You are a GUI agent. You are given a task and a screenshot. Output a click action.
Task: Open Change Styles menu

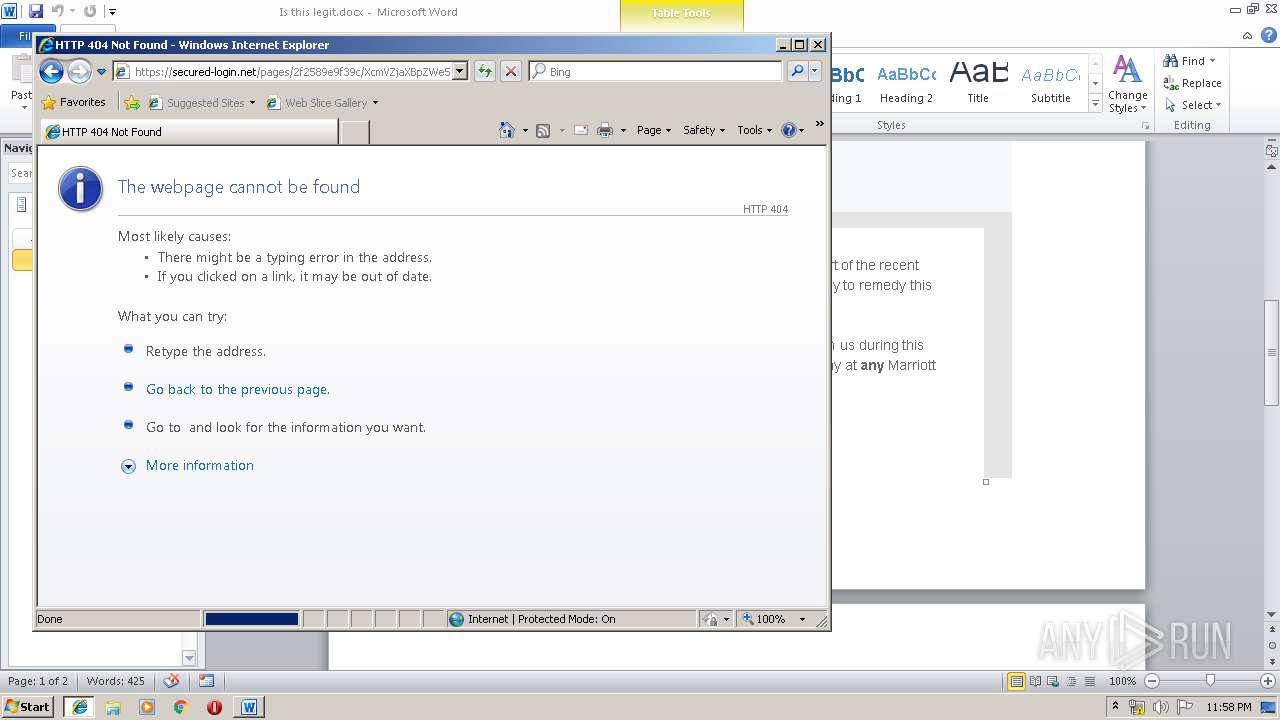coord(1127,85)
